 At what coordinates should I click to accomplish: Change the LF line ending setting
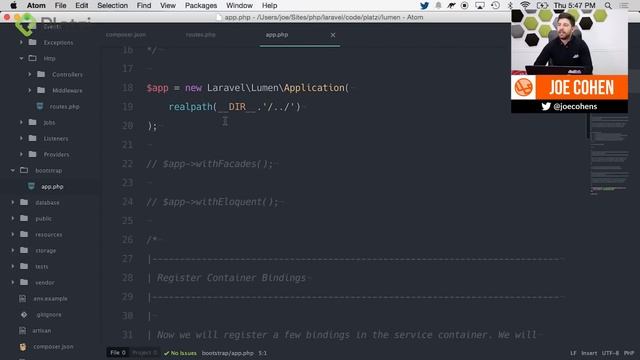tap(573, 353)
